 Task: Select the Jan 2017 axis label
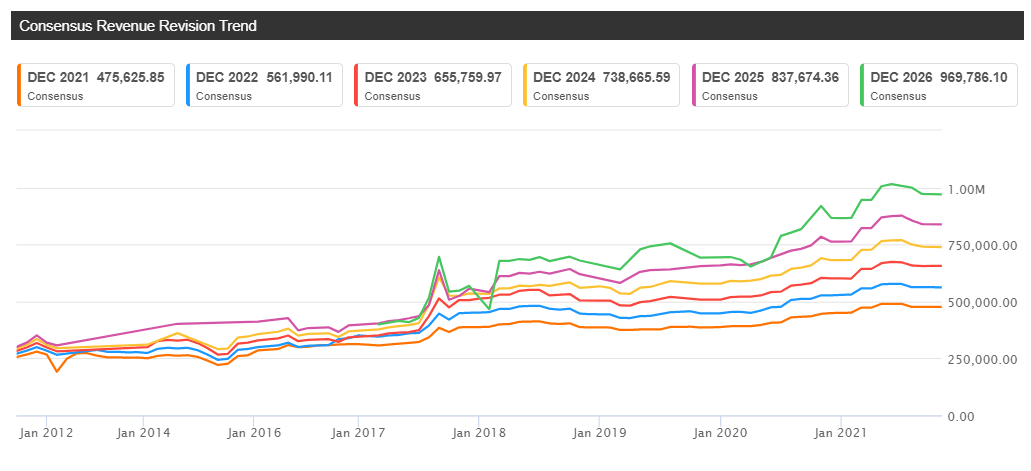click(x=358, y=433)
